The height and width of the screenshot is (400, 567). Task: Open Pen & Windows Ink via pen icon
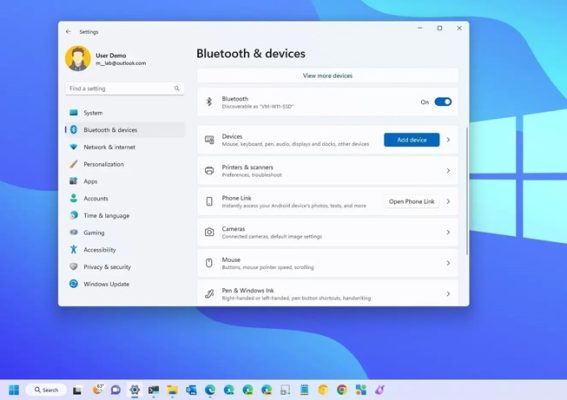point(209,294)
